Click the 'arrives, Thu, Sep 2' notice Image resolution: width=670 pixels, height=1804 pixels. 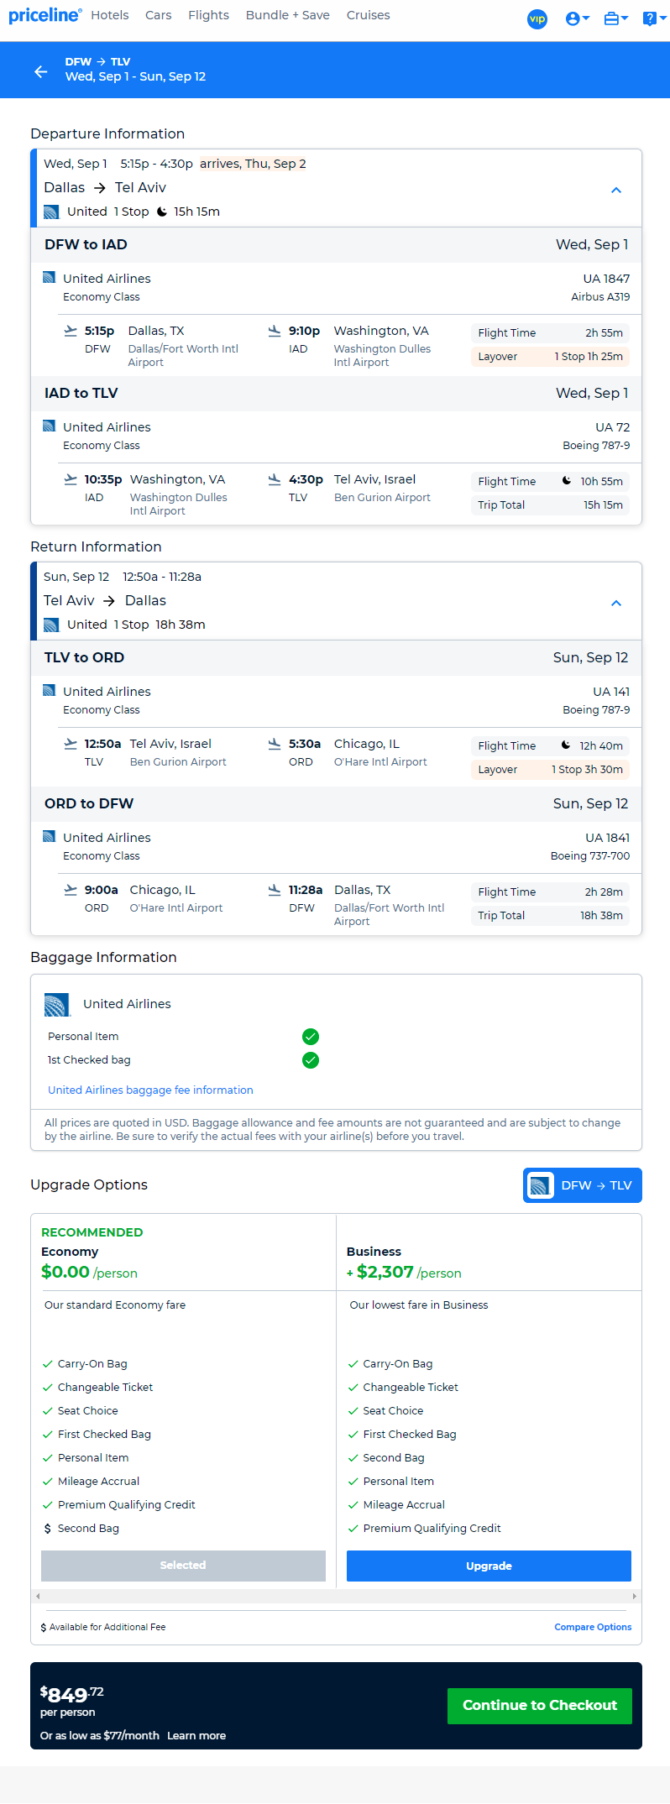point(253,164)
